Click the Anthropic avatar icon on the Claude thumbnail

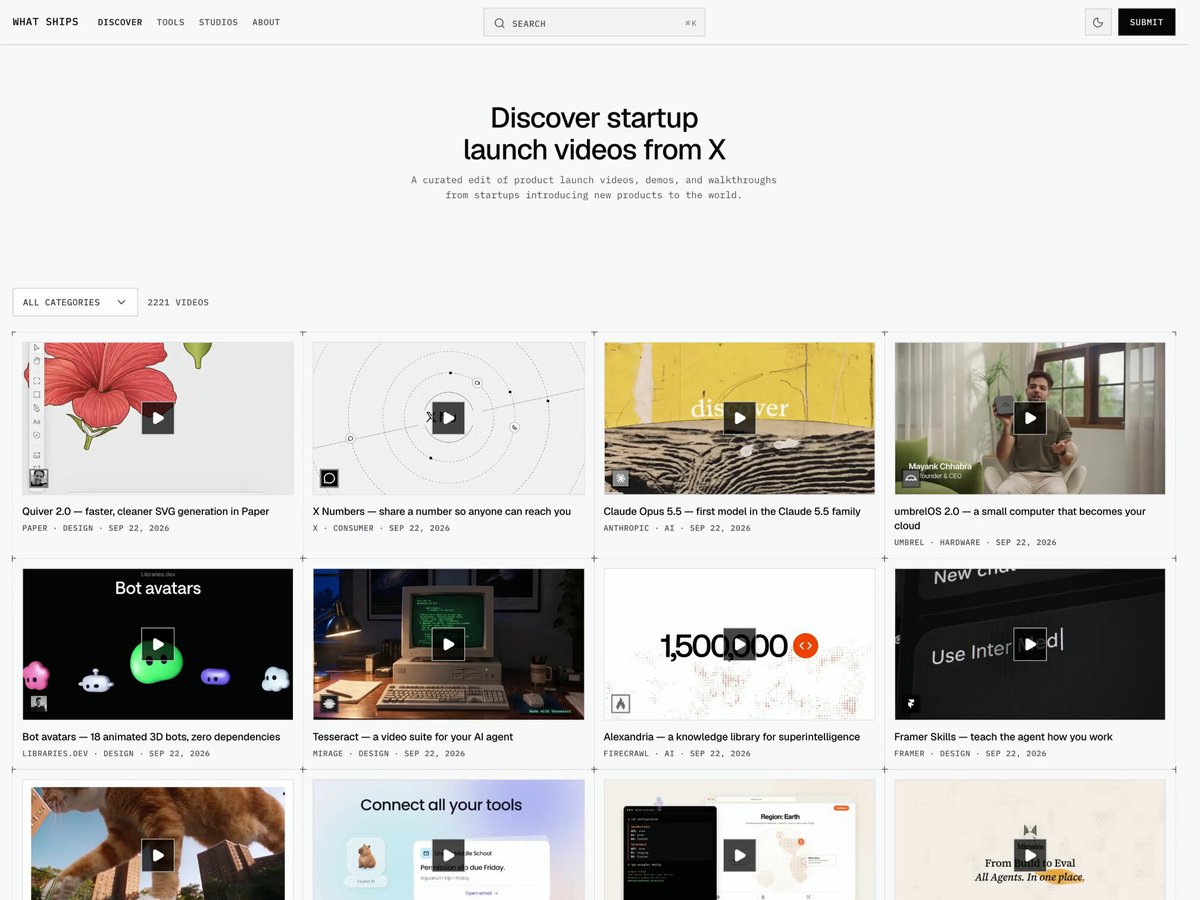[x=620, y=478]
